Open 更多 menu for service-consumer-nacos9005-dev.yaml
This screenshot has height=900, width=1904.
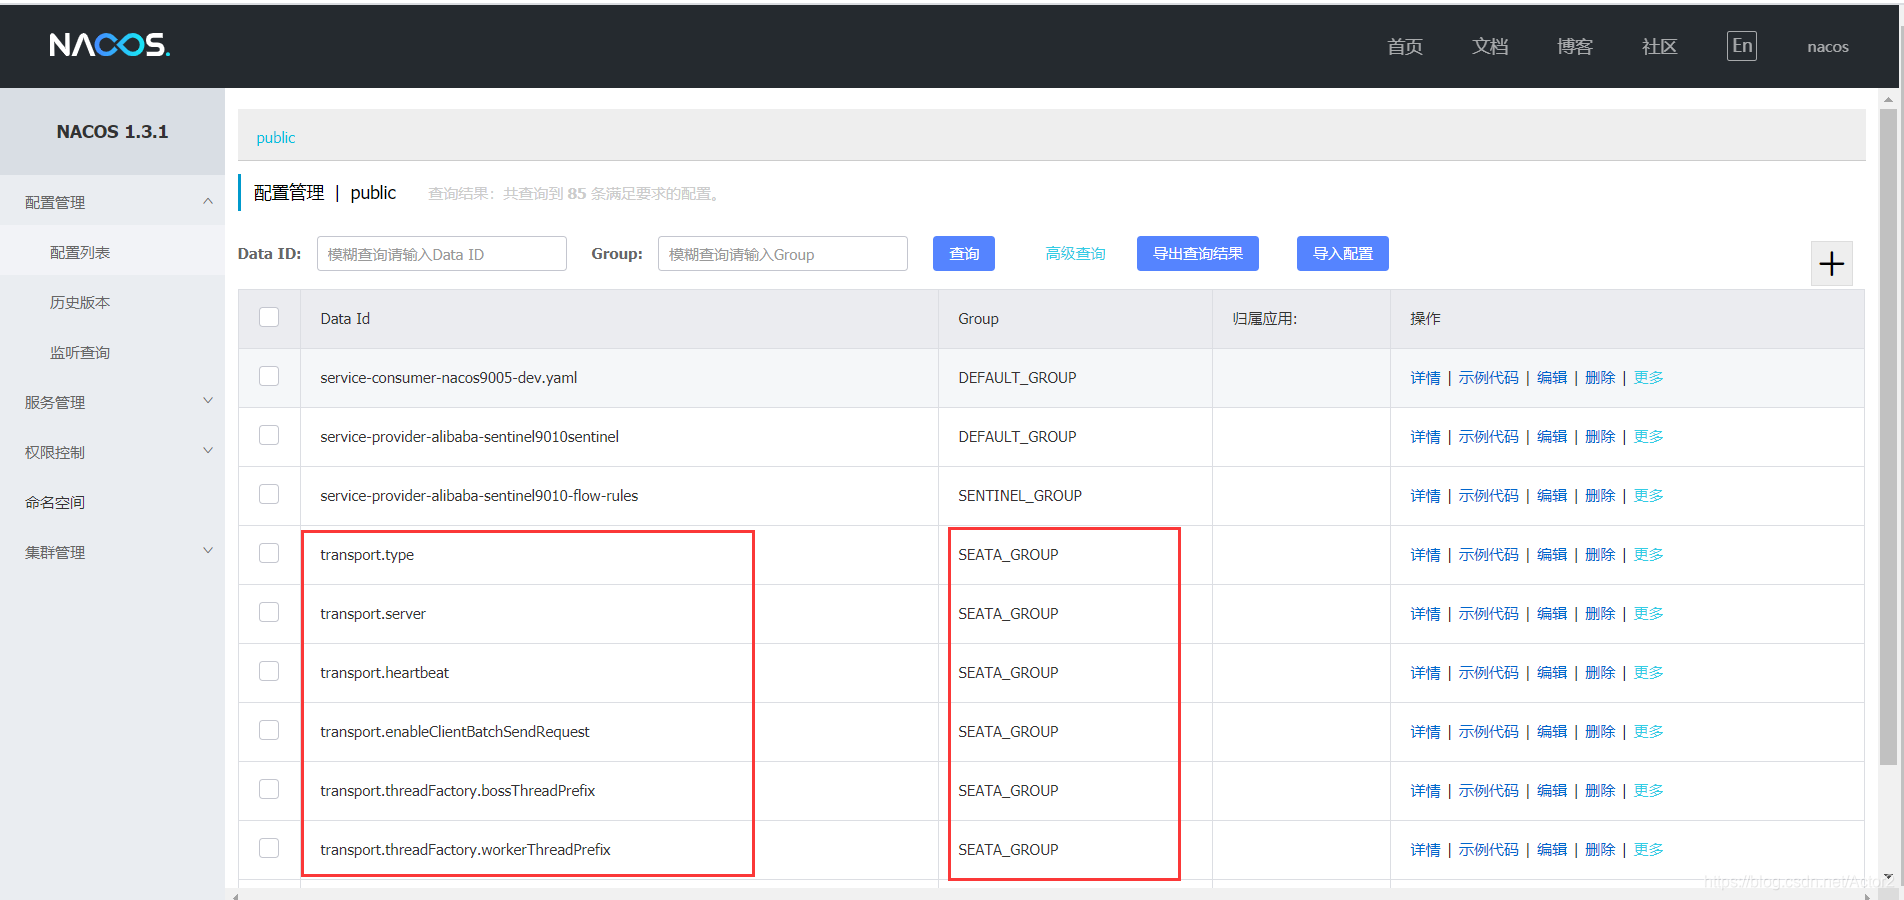1648,378
